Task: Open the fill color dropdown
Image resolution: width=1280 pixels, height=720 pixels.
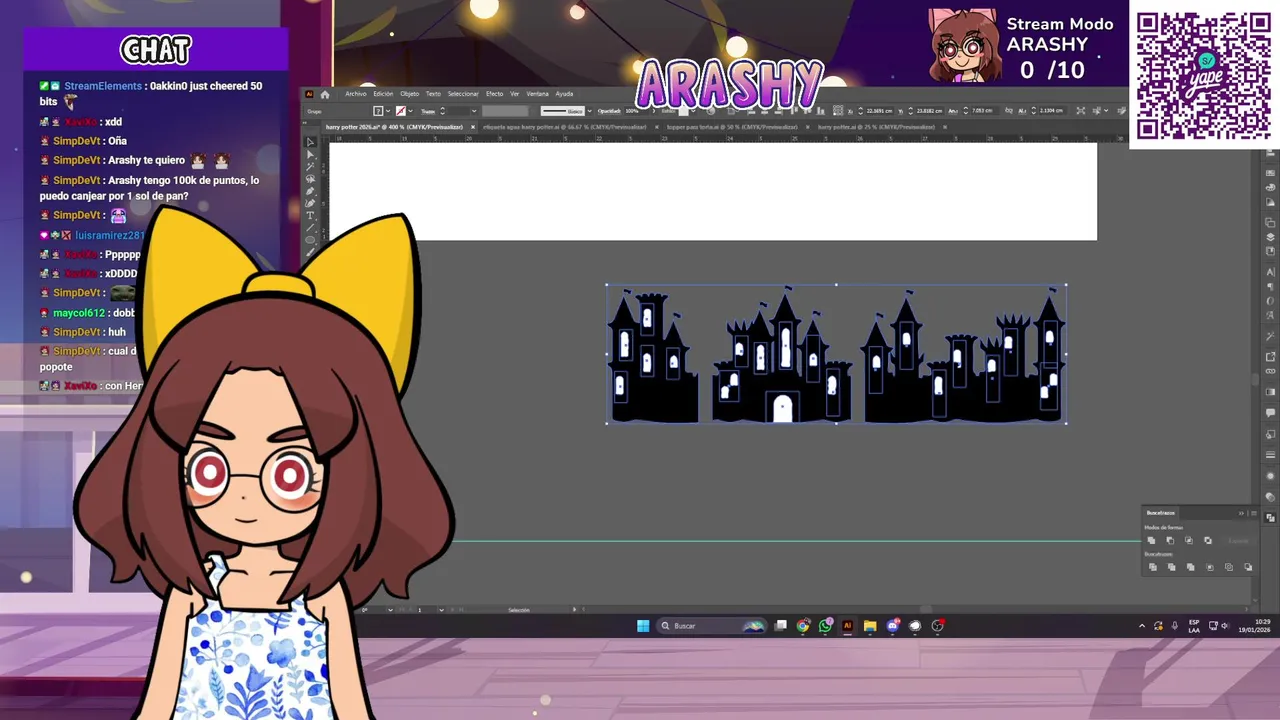Action: point(388,111)
